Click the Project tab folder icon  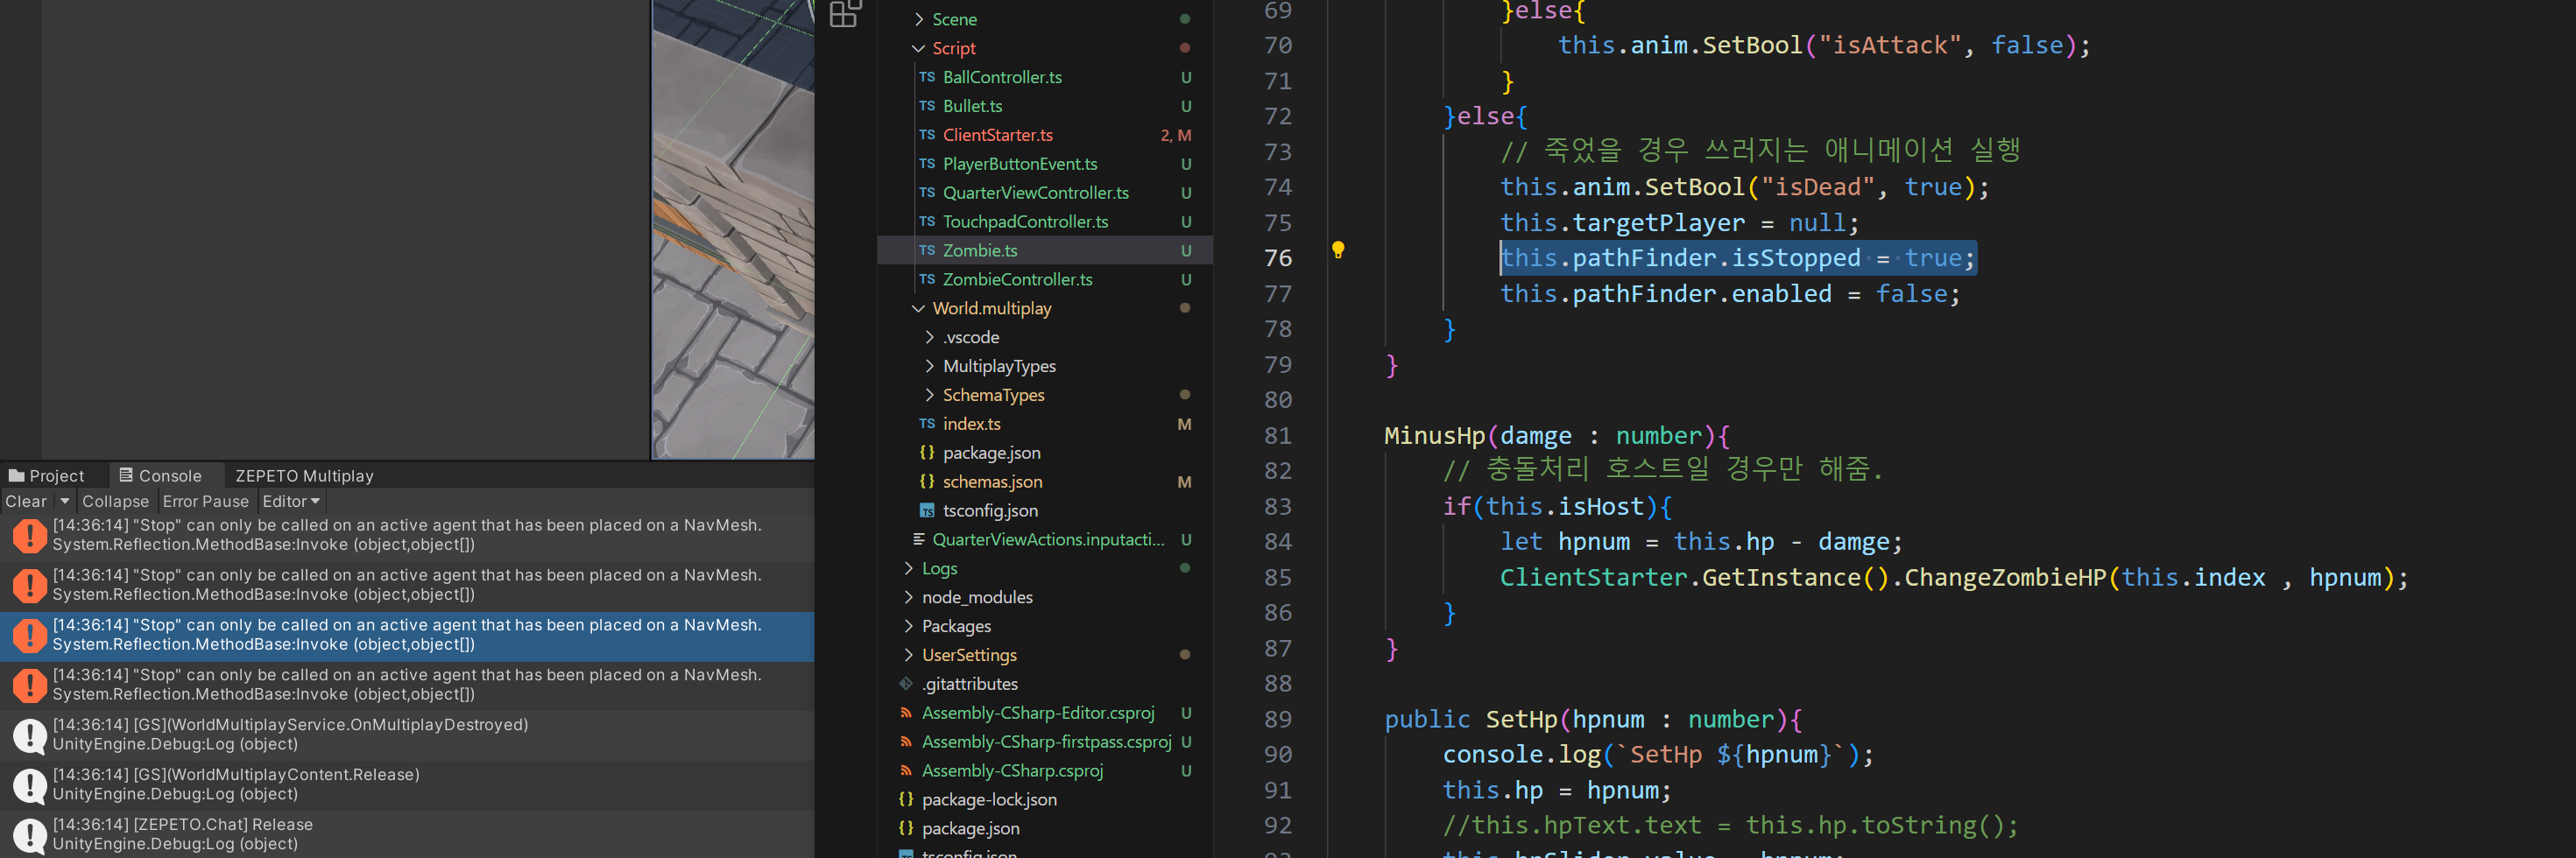(16, 476)
